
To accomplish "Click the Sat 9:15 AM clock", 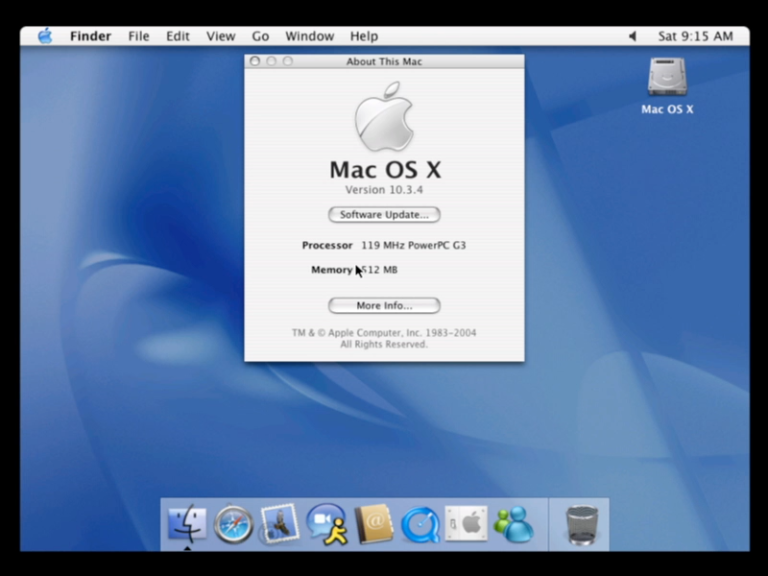I will tap(696, 36).
